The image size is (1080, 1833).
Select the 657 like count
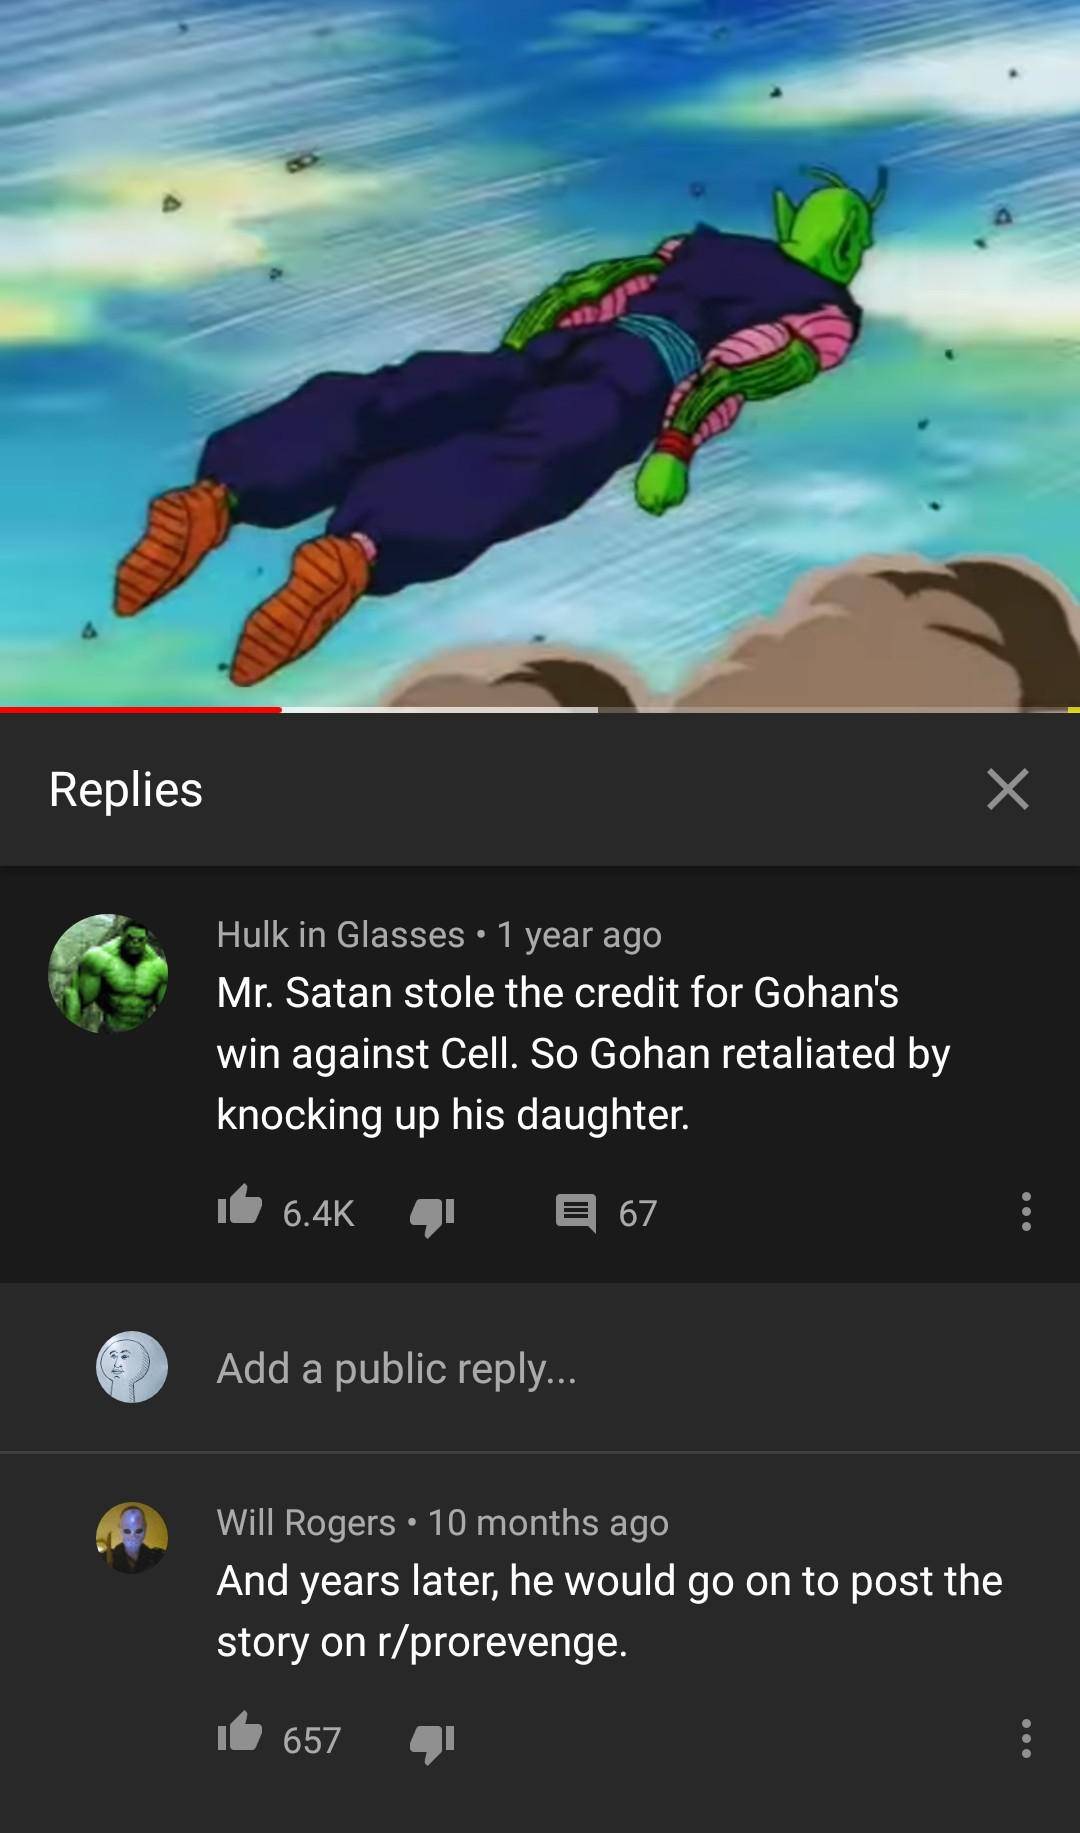click(311, 1740)
